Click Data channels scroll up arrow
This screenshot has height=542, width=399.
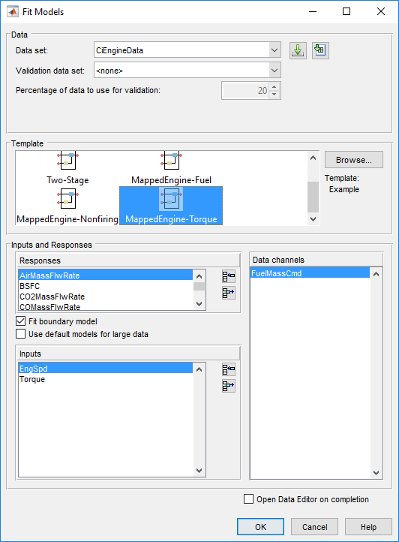[x=376, y=274]
